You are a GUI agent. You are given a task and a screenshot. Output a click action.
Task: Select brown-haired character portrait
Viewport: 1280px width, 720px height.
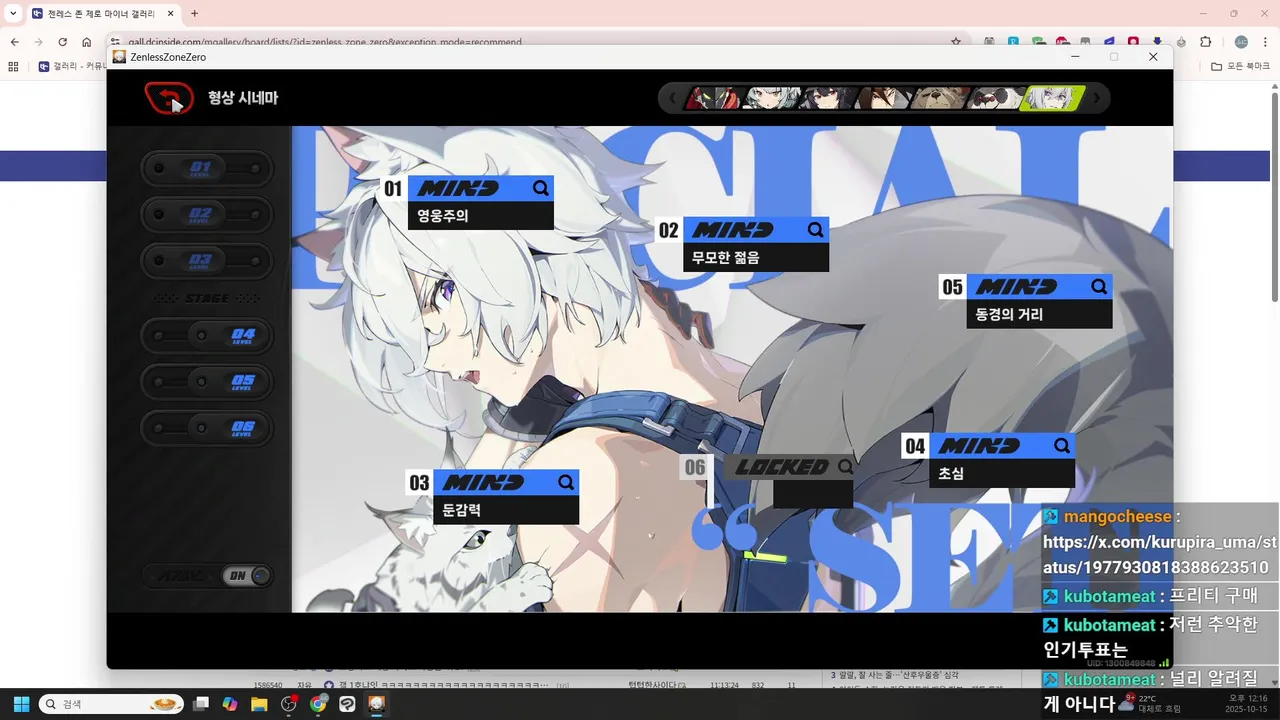tap(885, 98)
